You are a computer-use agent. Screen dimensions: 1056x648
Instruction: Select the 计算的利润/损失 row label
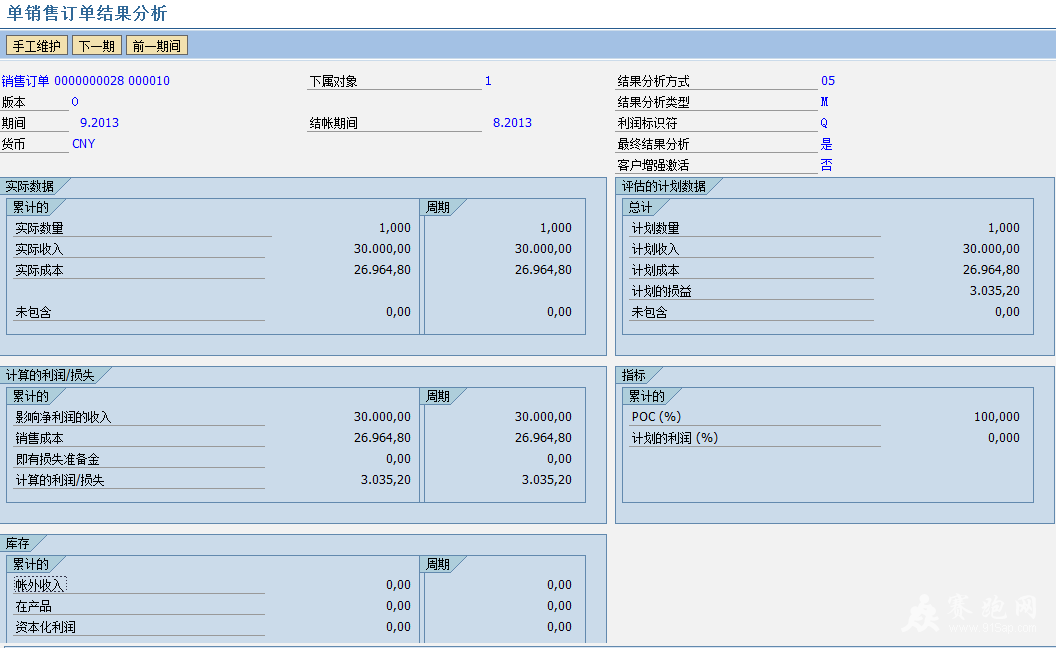pos(60,480)
